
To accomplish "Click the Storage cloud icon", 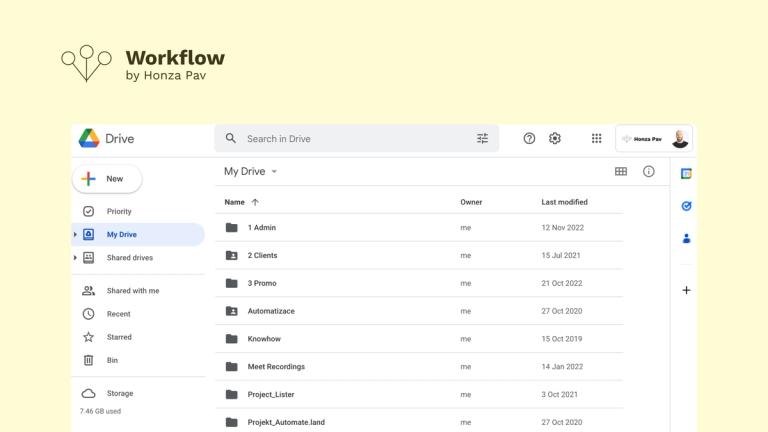I will tap(88, 393).
